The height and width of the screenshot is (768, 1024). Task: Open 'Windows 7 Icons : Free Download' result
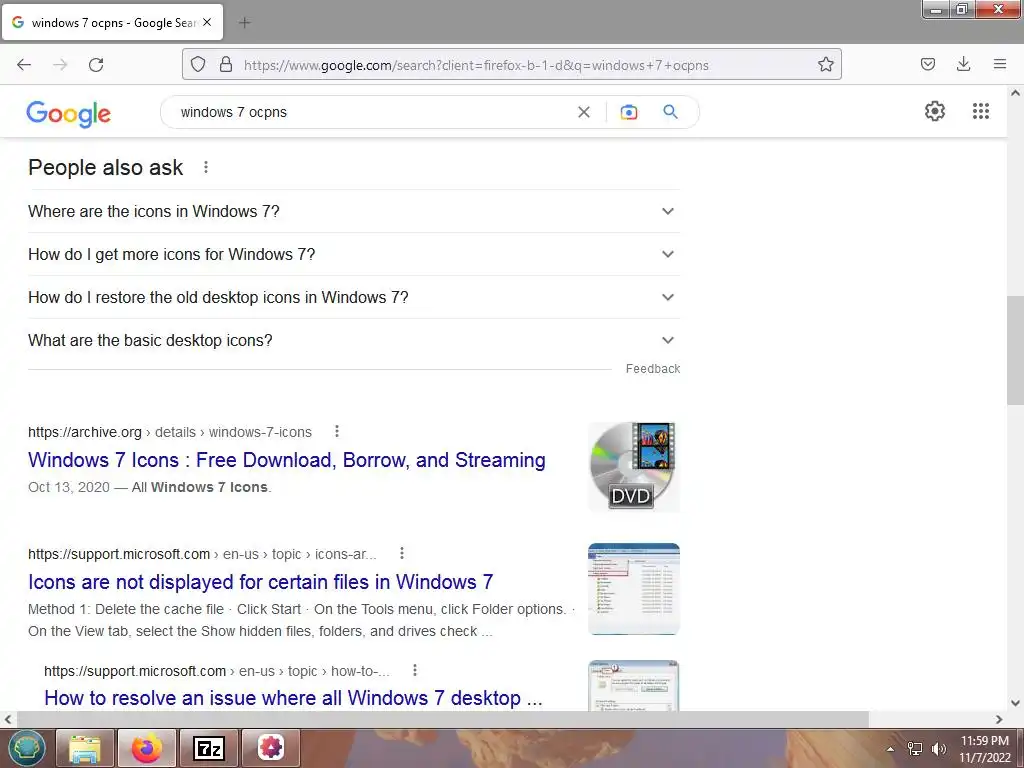[287, 460]
